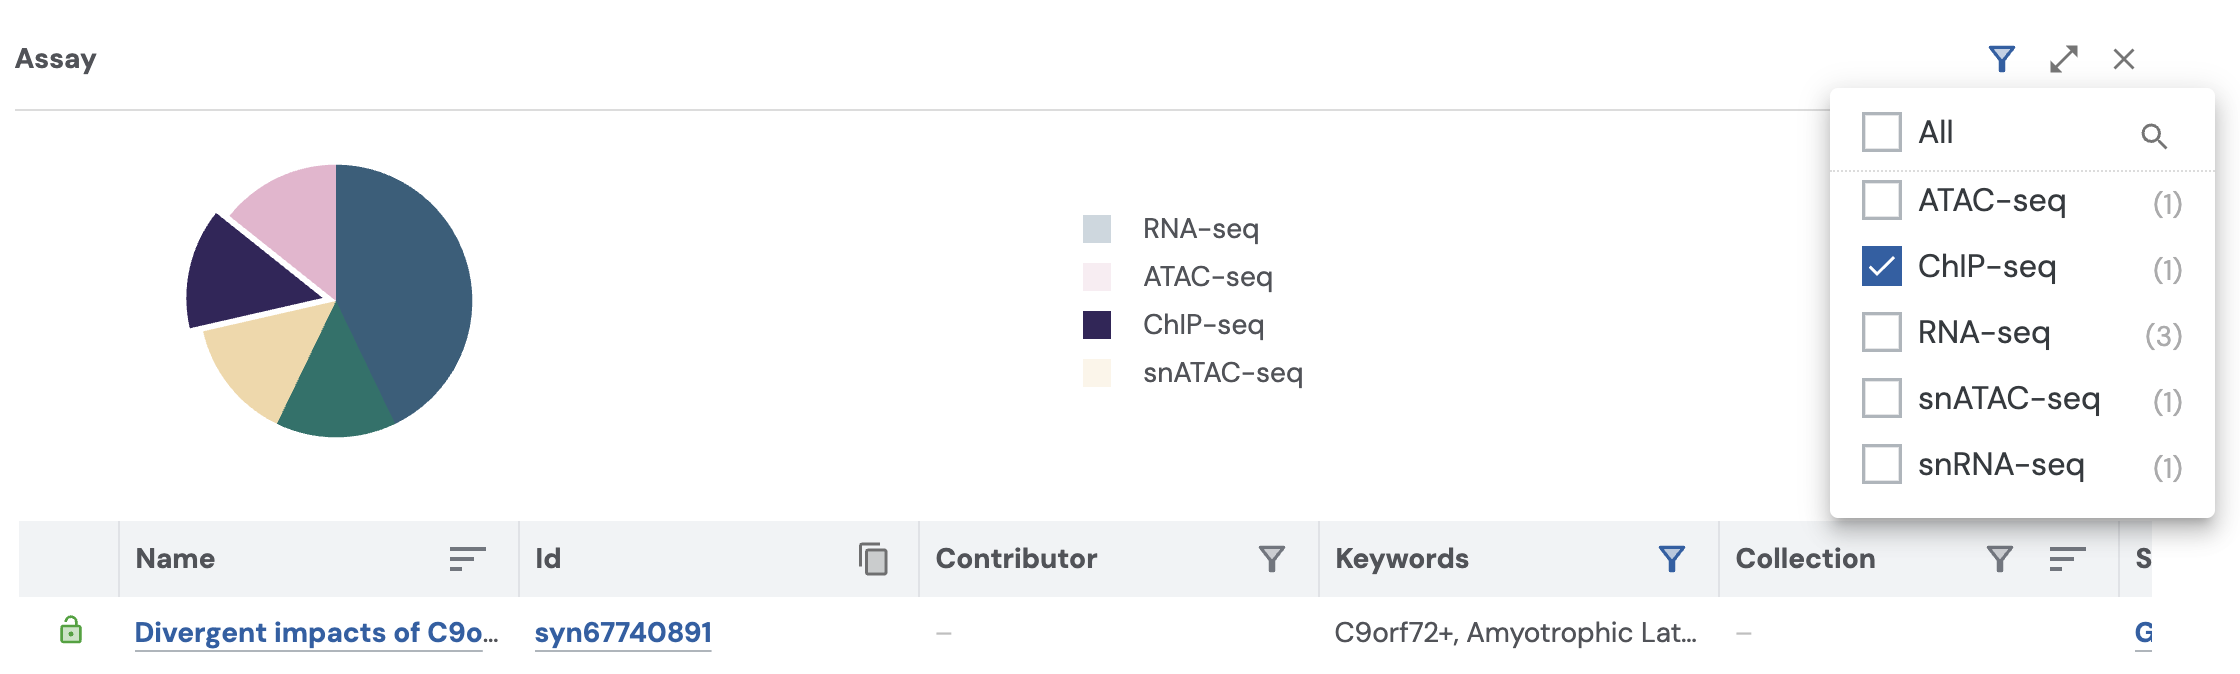Close the Assay panel
Viewport: 2240px width, 674px height.
pyautogui.click(x=2124, y=59)
